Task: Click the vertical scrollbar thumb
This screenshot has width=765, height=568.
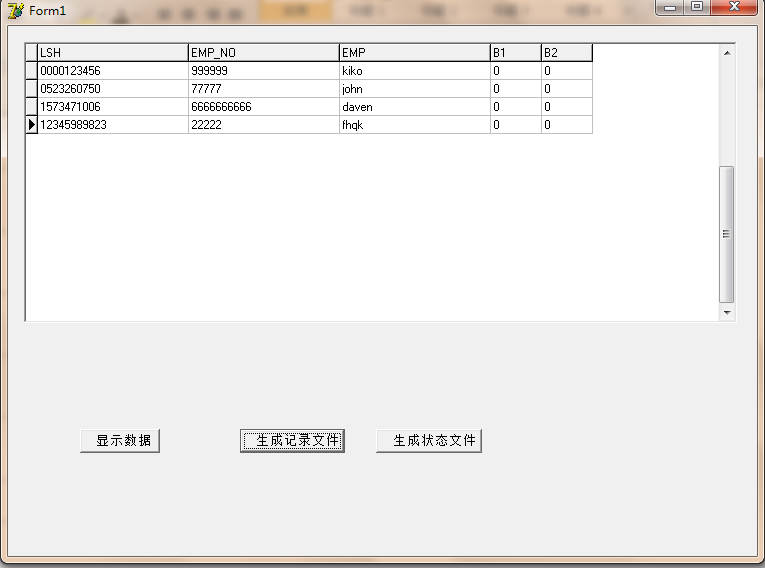Action: point(727,234)
